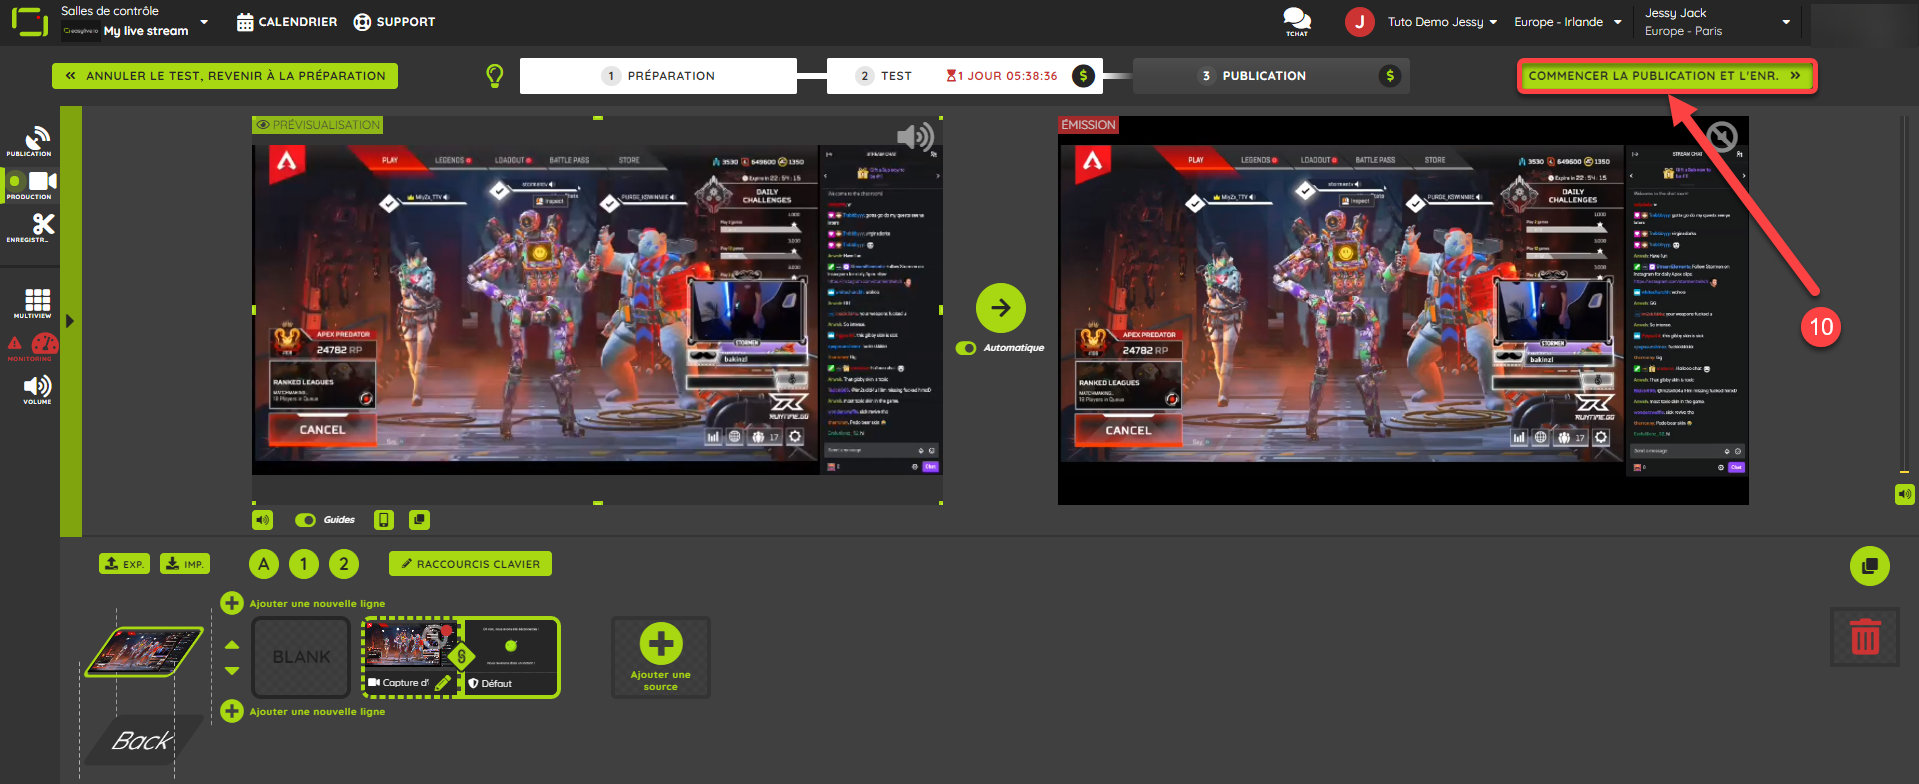
Task: Go to step 3 Publication
Action: click(1270, 76)
